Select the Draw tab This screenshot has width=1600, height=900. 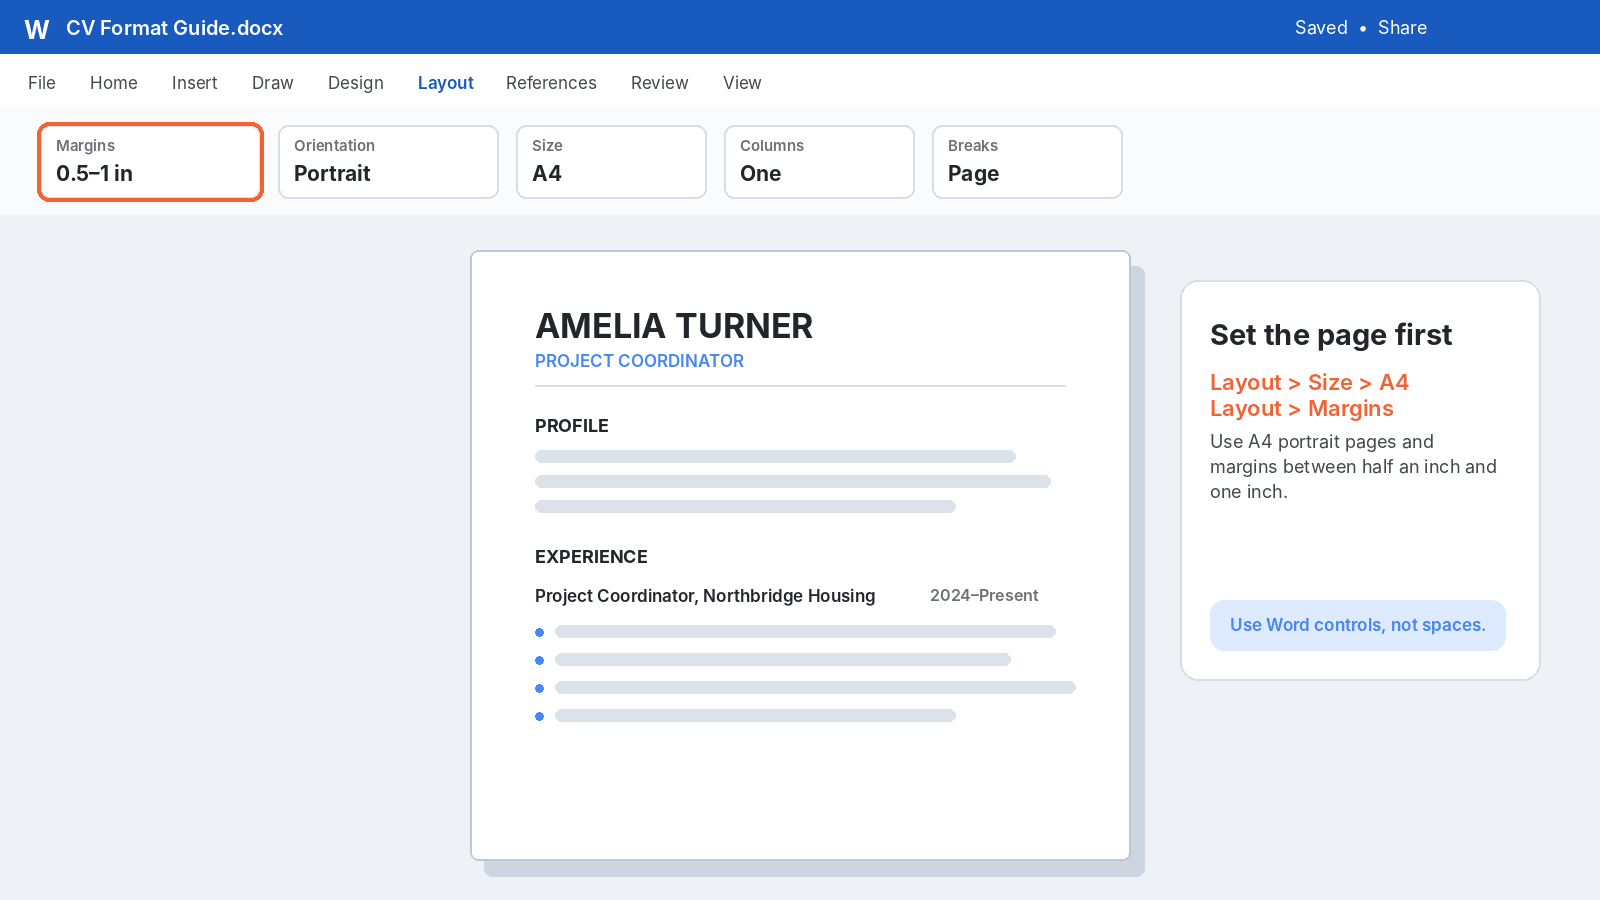click(x=273, y=83)
